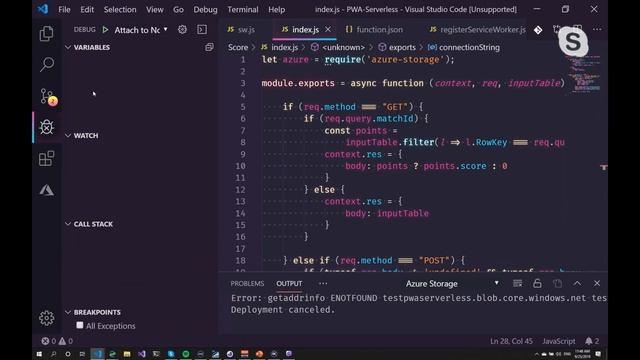640x360 pixels.
Task: Open the Source Control view
Action: (x=47, y=96)
